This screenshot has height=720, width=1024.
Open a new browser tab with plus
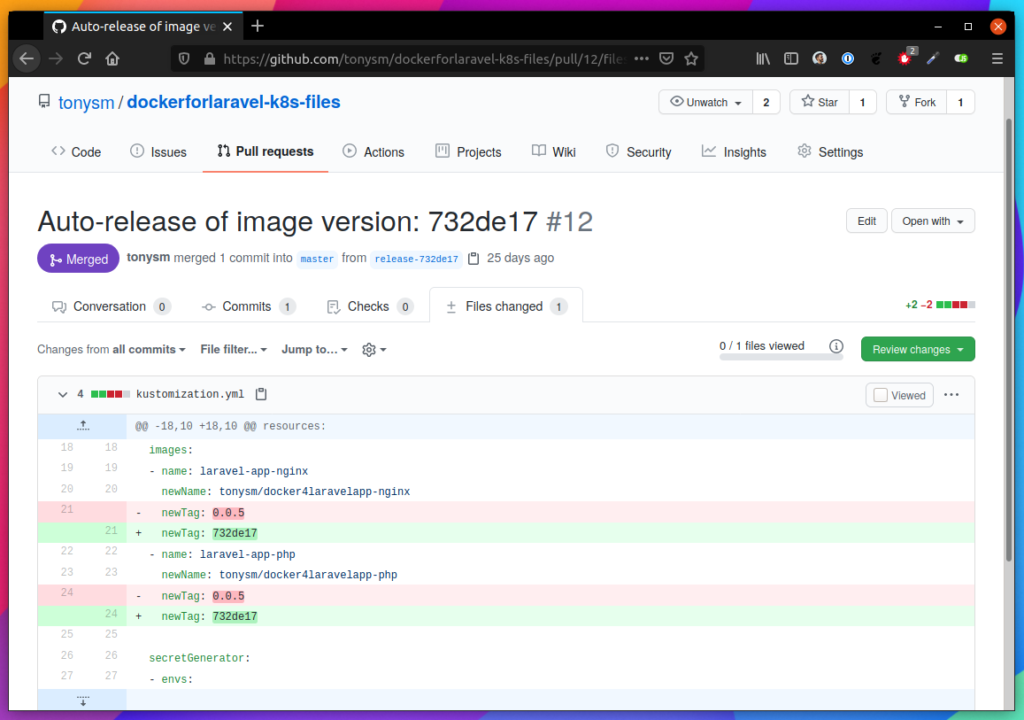point(257,26)
